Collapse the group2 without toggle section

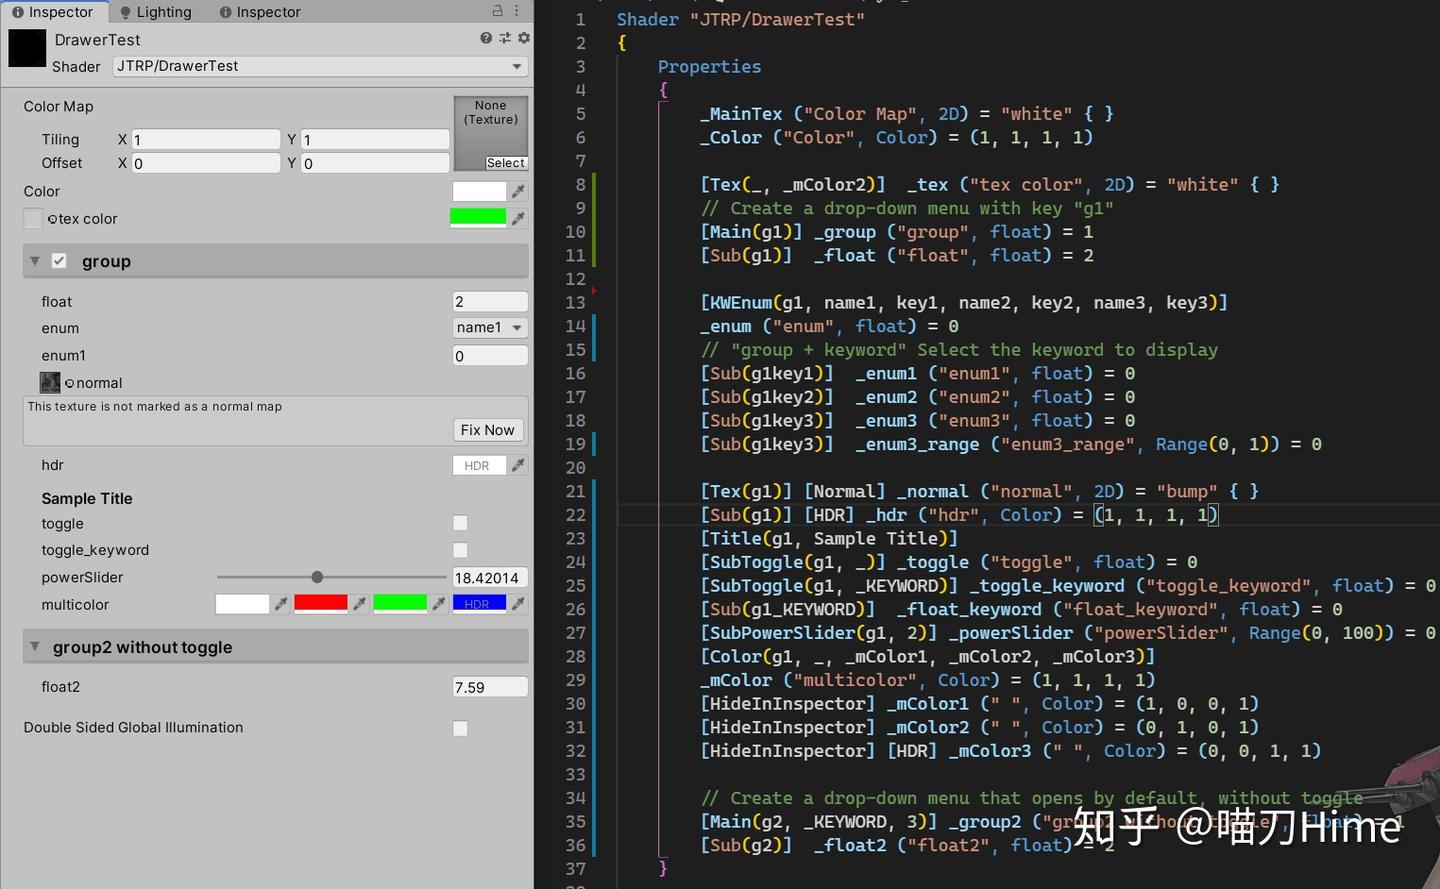coord(37,647)
